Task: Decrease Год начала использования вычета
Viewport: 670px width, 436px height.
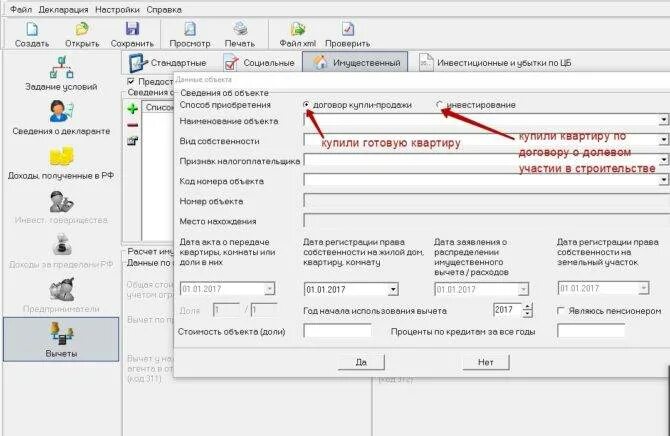Action: 528,314
